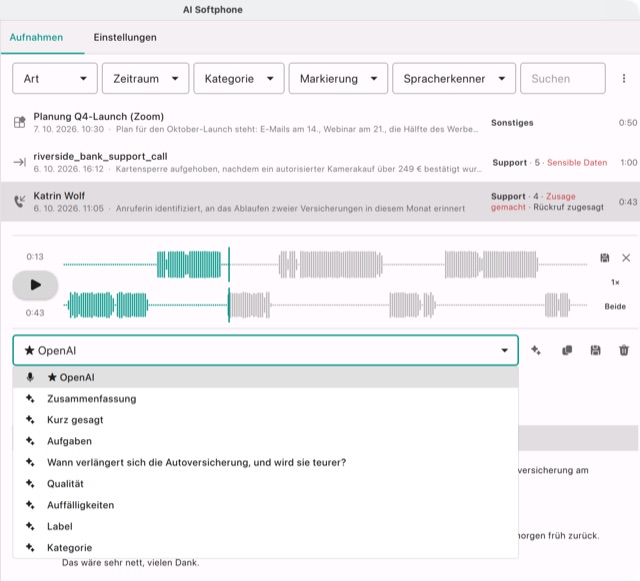The image size is (640, 581).
Task: Toggle the Beide channel selection
Action: click(615, 306)
